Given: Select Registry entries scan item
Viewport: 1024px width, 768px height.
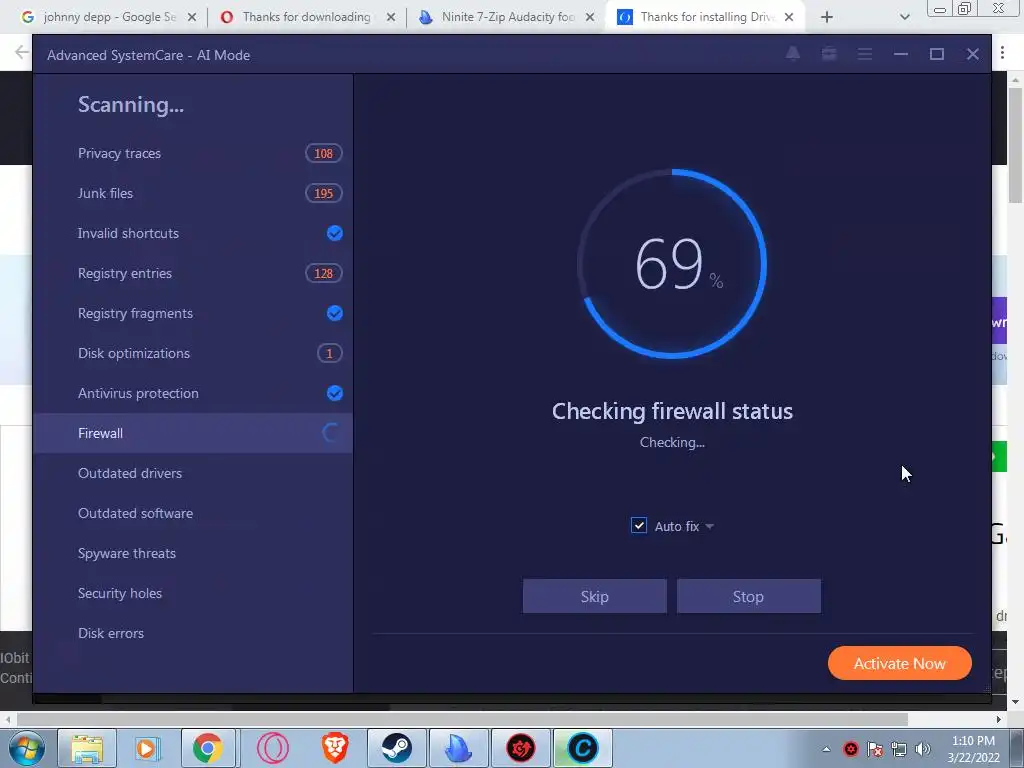Looking at the screenshot, I should (193, 273).
